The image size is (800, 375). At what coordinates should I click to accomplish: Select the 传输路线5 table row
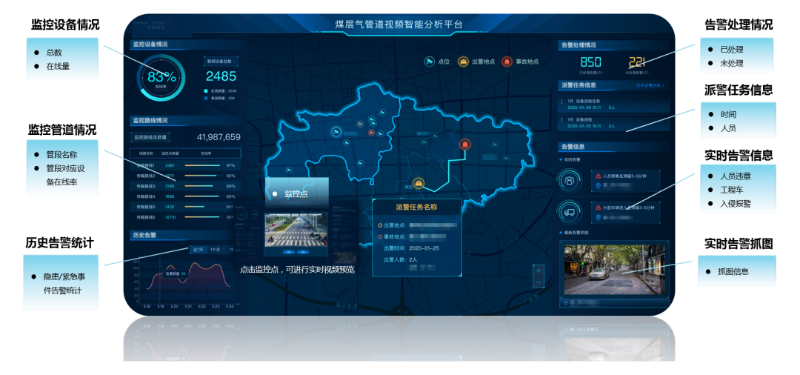(186, 206)
